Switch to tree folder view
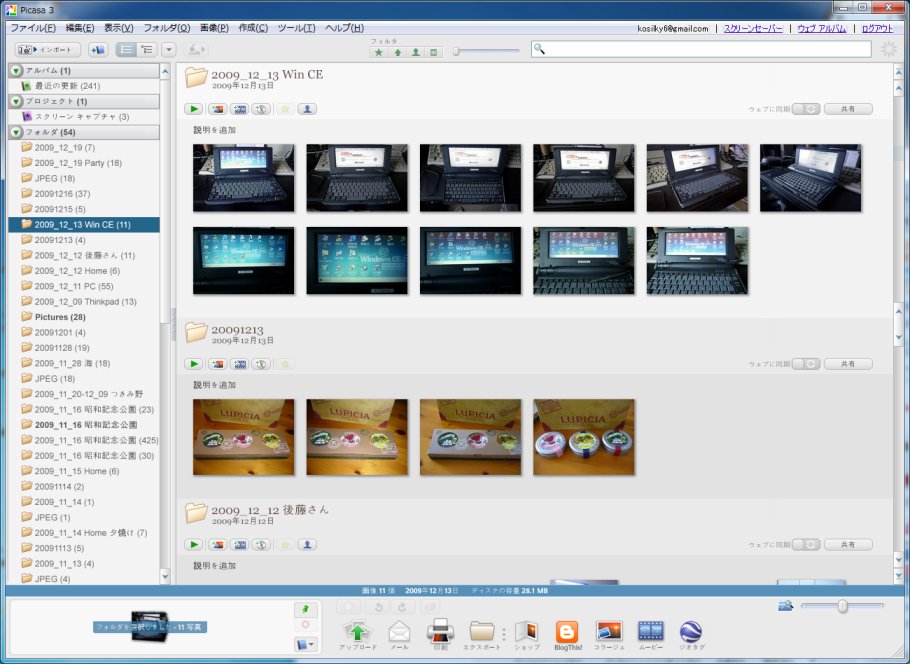910x664 pixels. point(147,50)
